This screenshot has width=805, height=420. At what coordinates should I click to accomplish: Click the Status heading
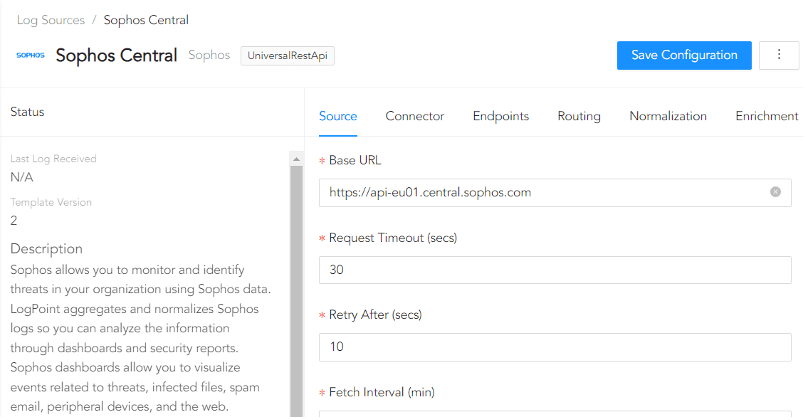(x=27, y=112)
